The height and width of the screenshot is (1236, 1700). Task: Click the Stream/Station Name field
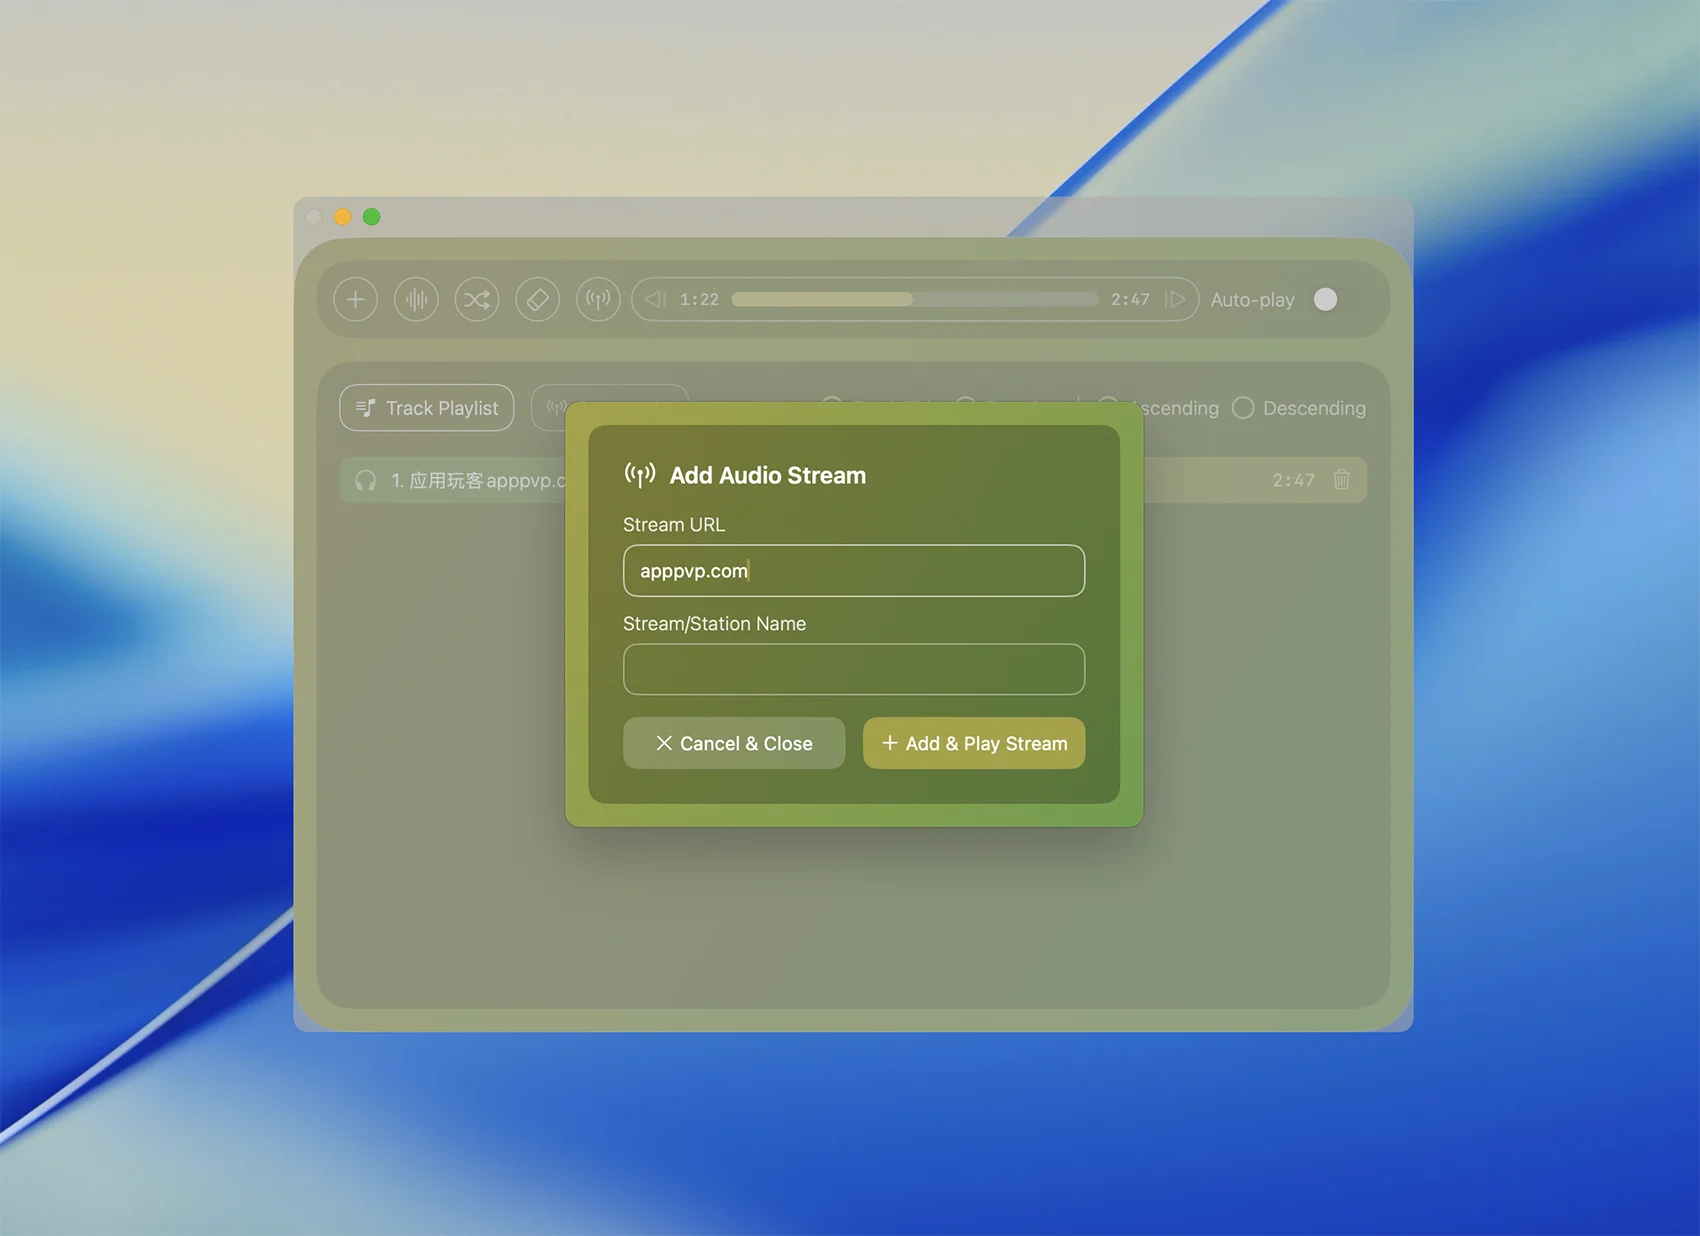pyautogui.click(x=853, y=669)
